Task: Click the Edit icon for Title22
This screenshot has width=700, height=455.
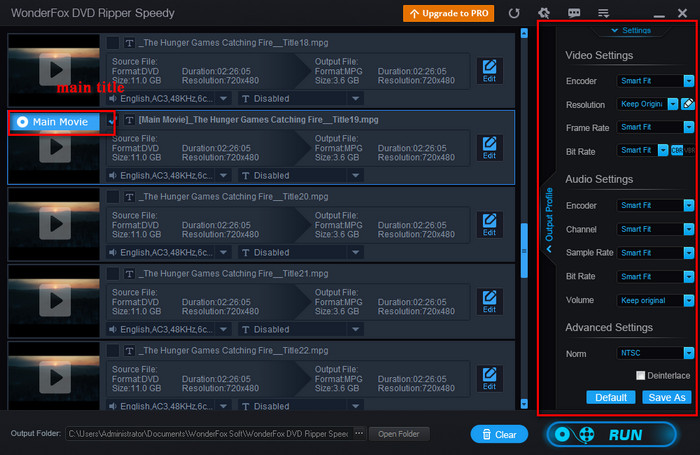Action: (489, 379)
